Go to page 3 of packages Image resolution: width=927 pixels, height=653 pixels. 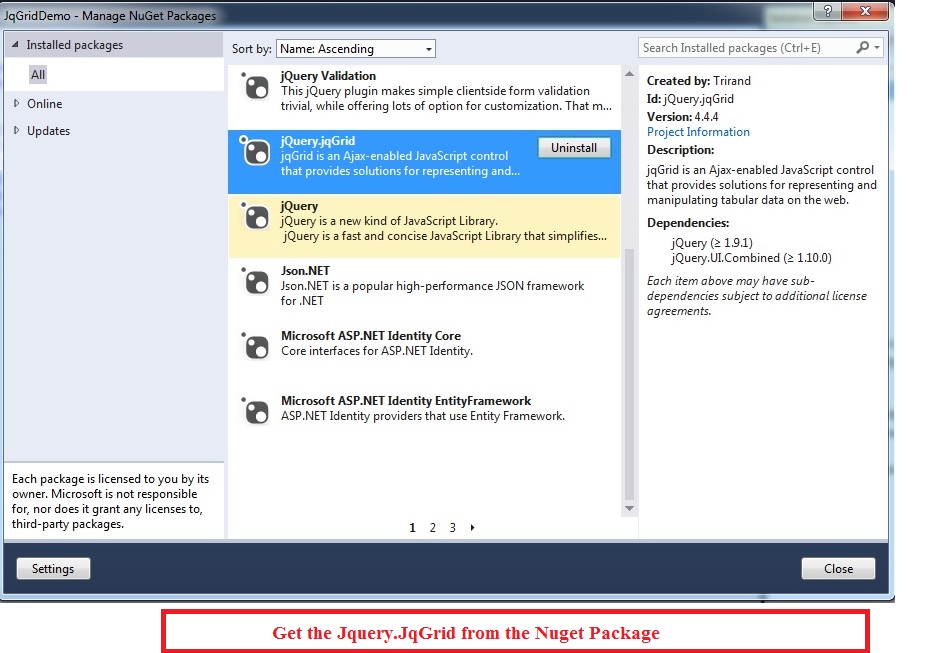pos(452,528)
